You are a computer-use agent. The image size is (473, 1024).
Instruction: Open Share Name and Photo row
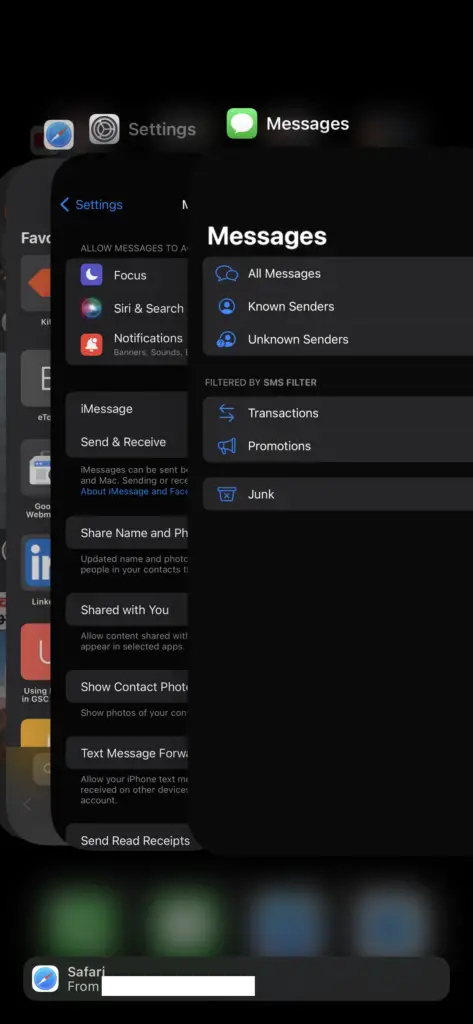click(x=127, y=533)
